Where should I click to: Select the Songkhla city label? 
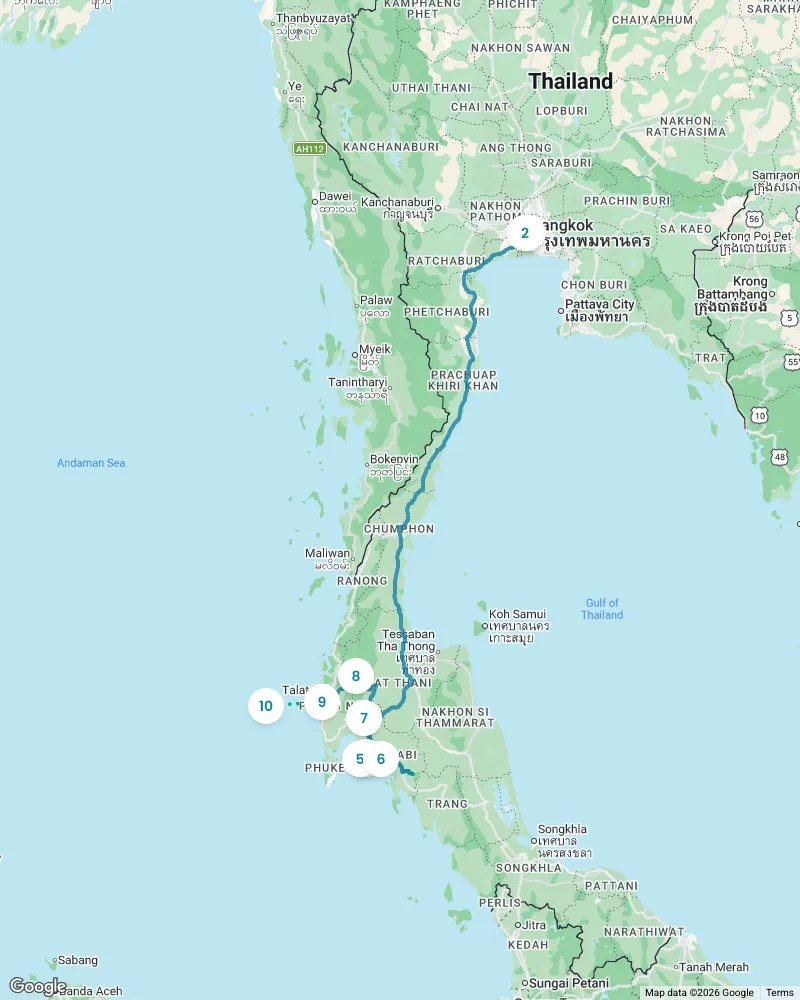562,829
